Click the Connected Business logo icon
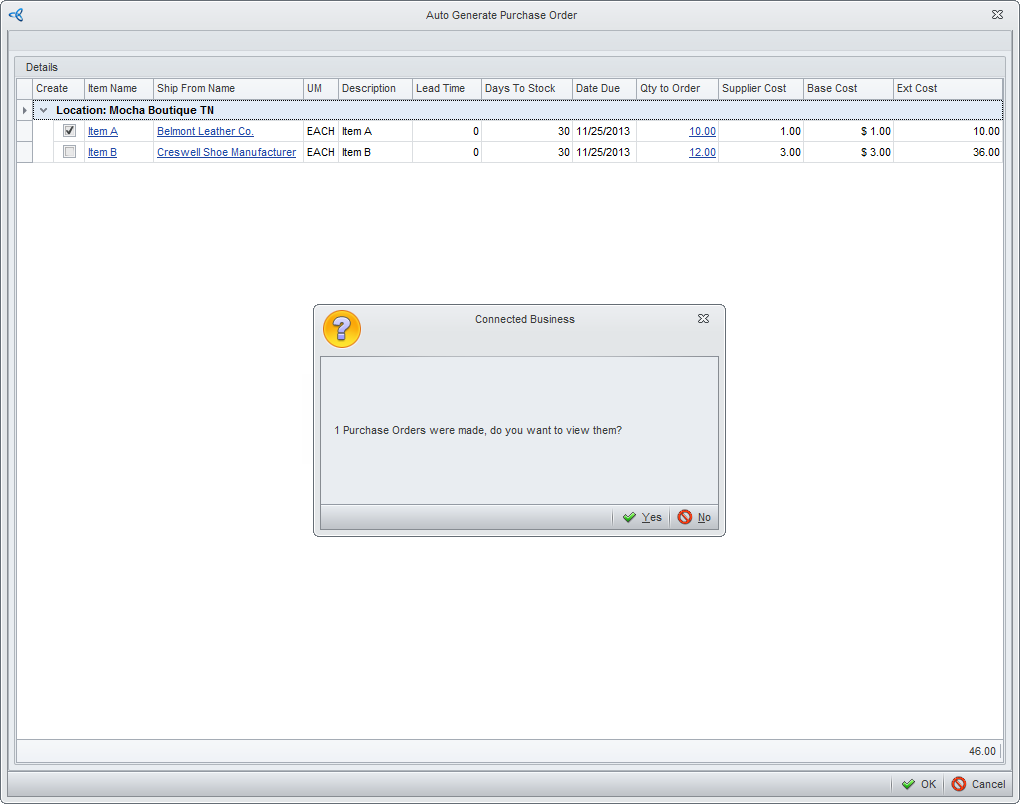1020x804 pixels. (16, 14)
